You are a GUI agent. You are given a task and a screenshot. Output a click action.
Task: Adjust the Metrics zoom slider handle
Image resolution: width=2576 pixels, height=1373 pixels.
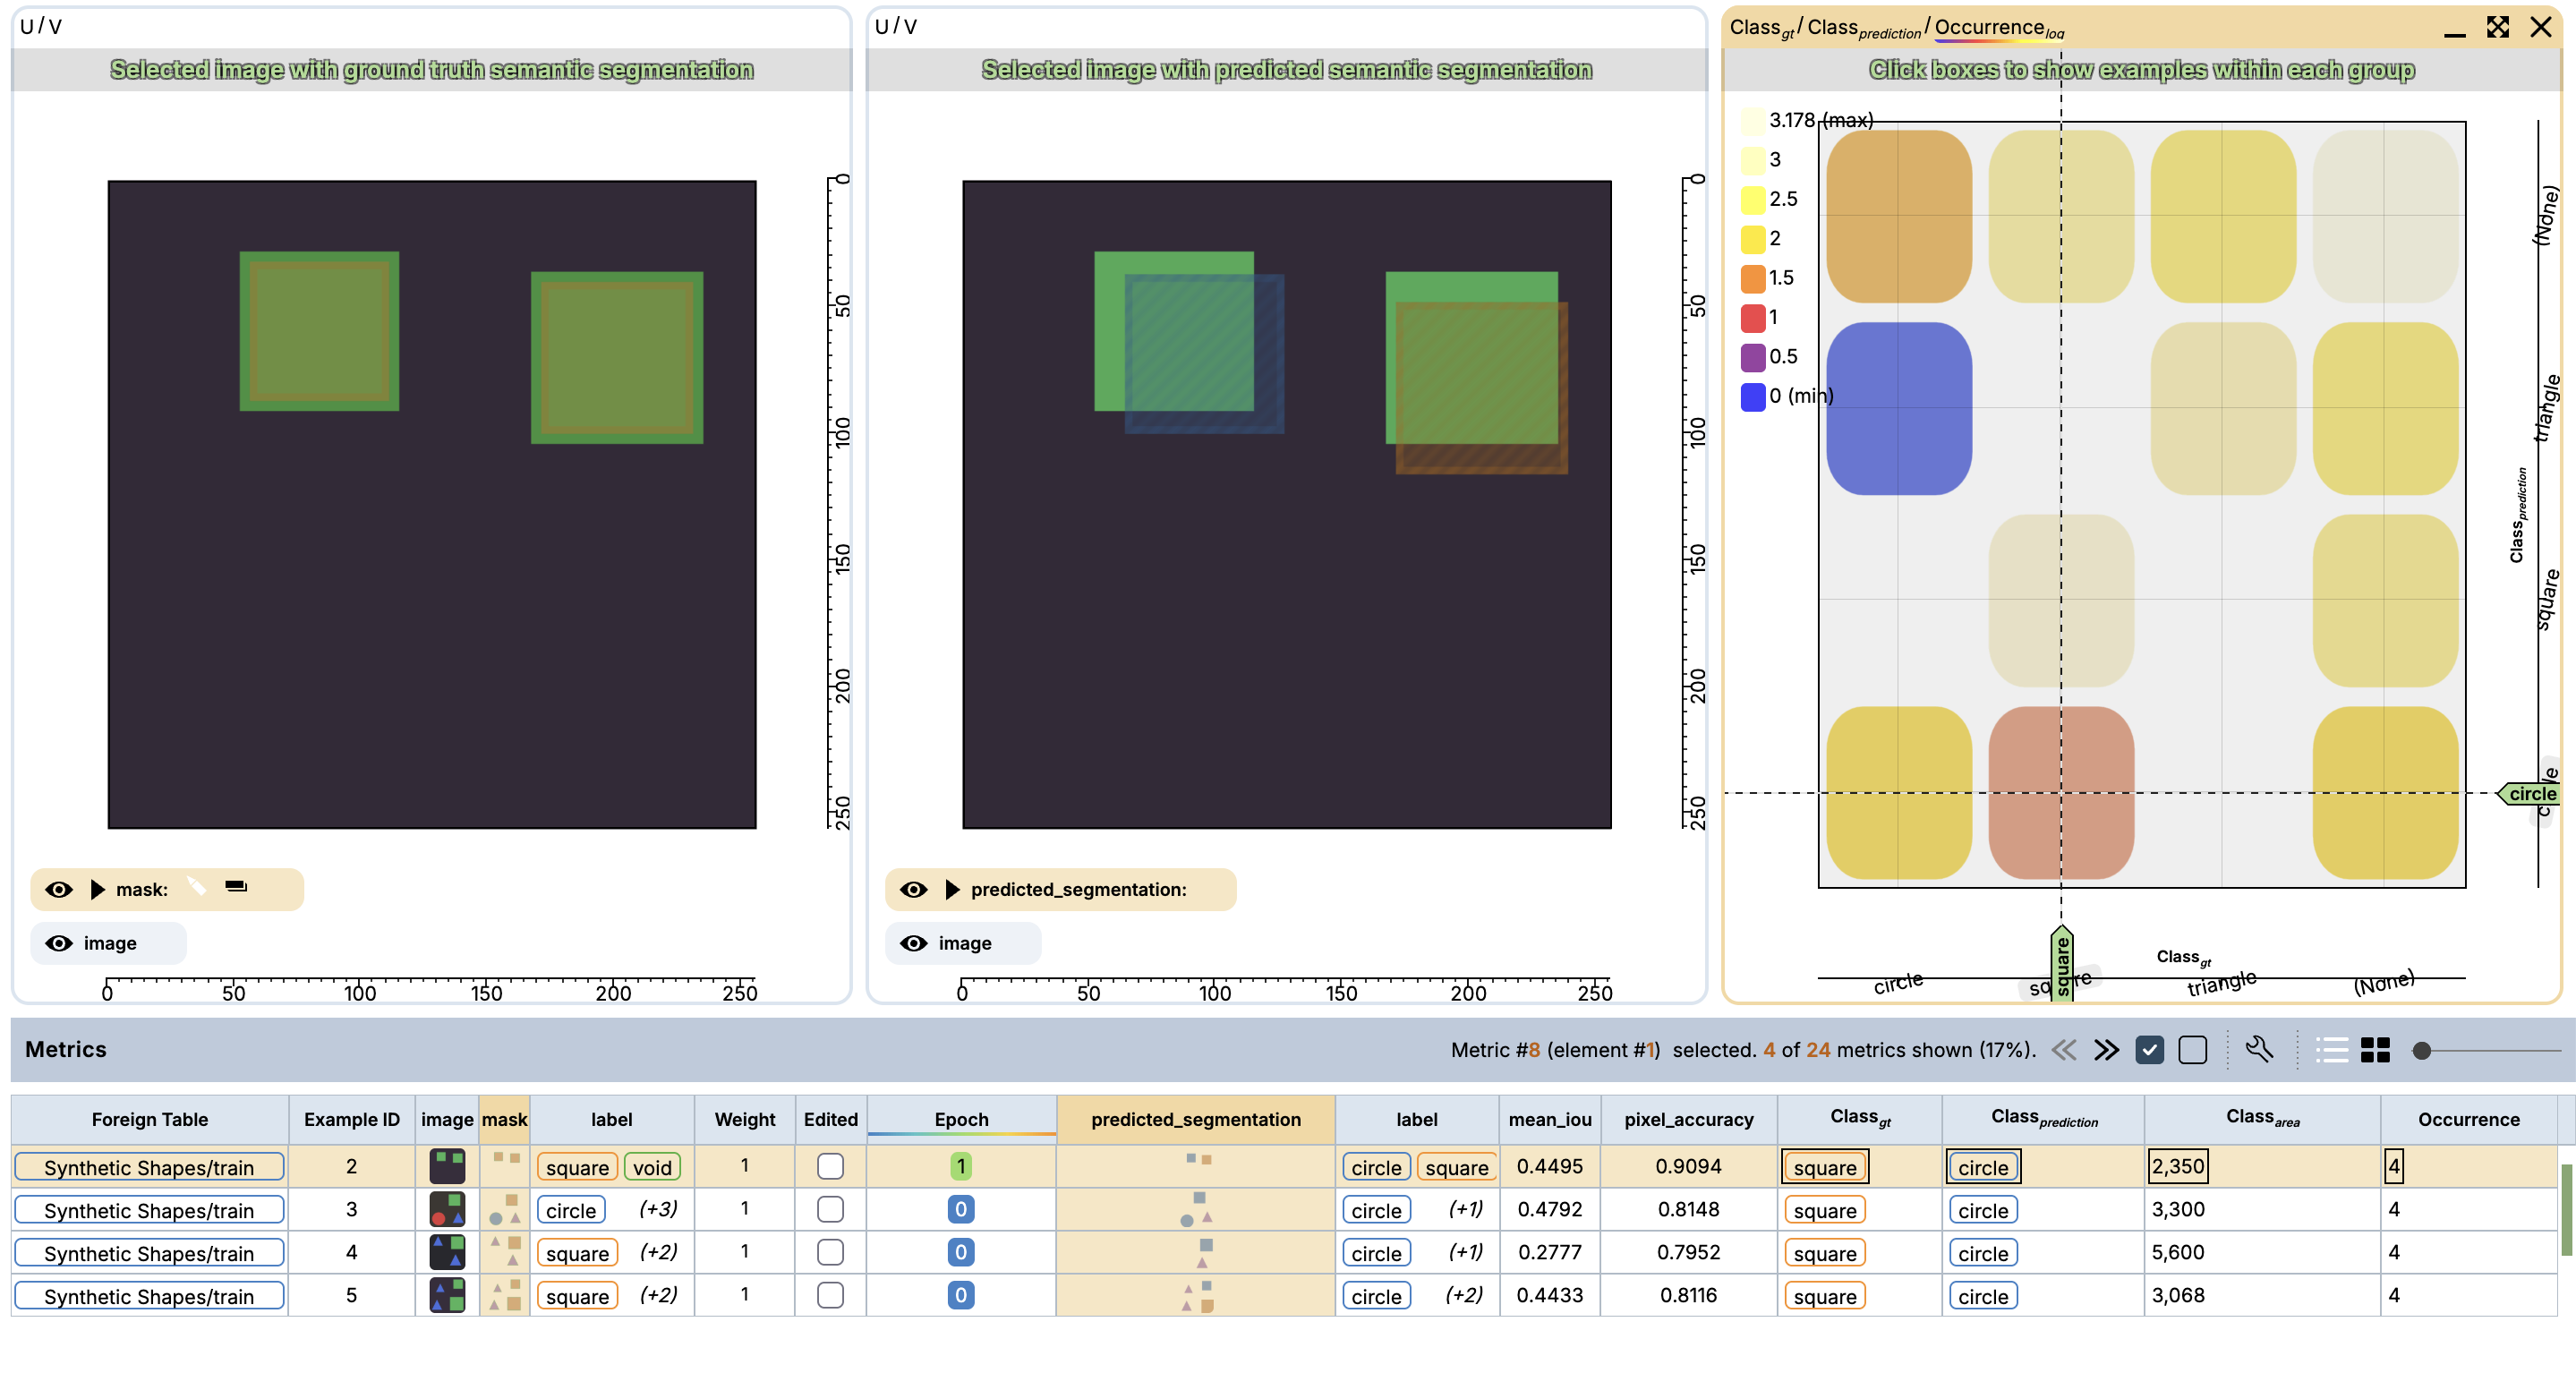[x=2421, y=1050]
